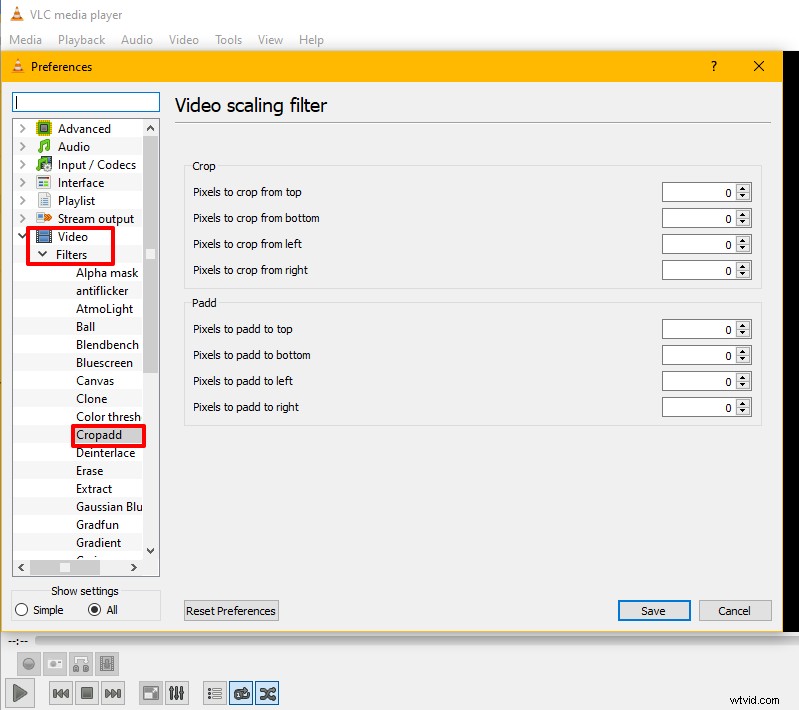This screenshot has height=710, width=799.
Task: Click the Next media button
Action: tap(113, 693)
